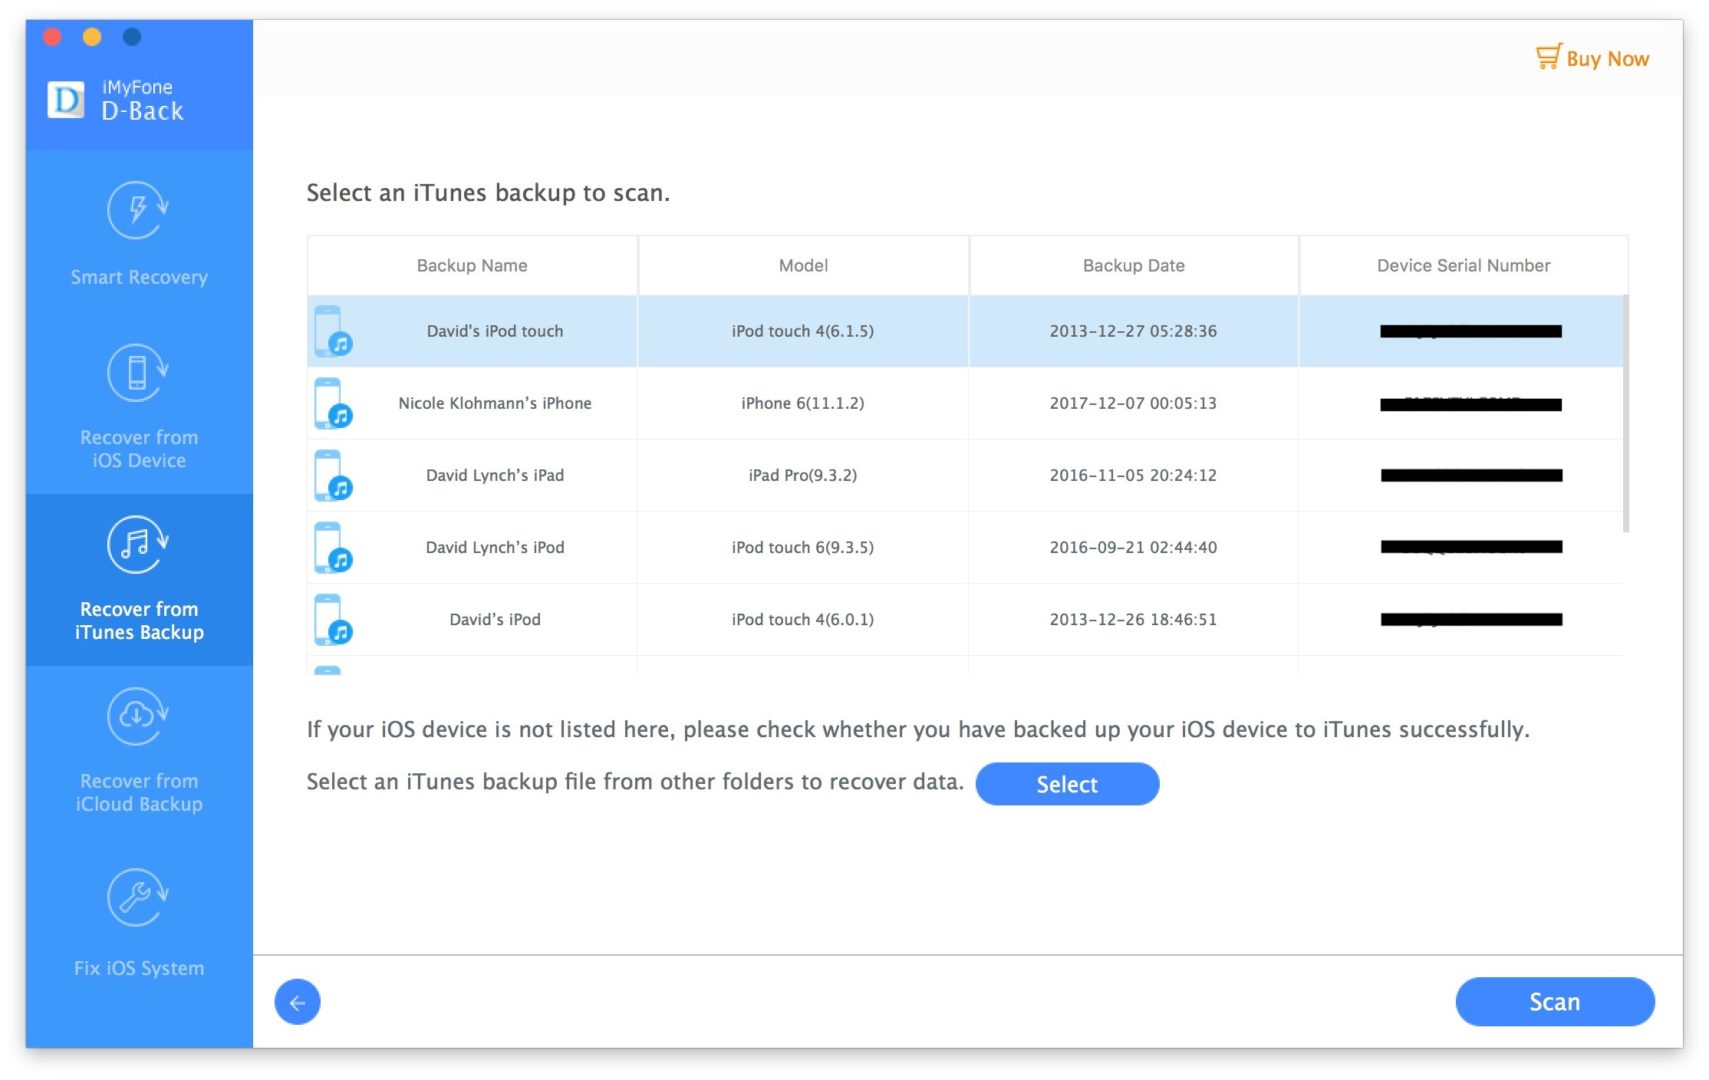Viewport: 1709px width, 1080px height.
Task: Click the Fix iOS System wrench icon
Action: [x=138, y=898]
